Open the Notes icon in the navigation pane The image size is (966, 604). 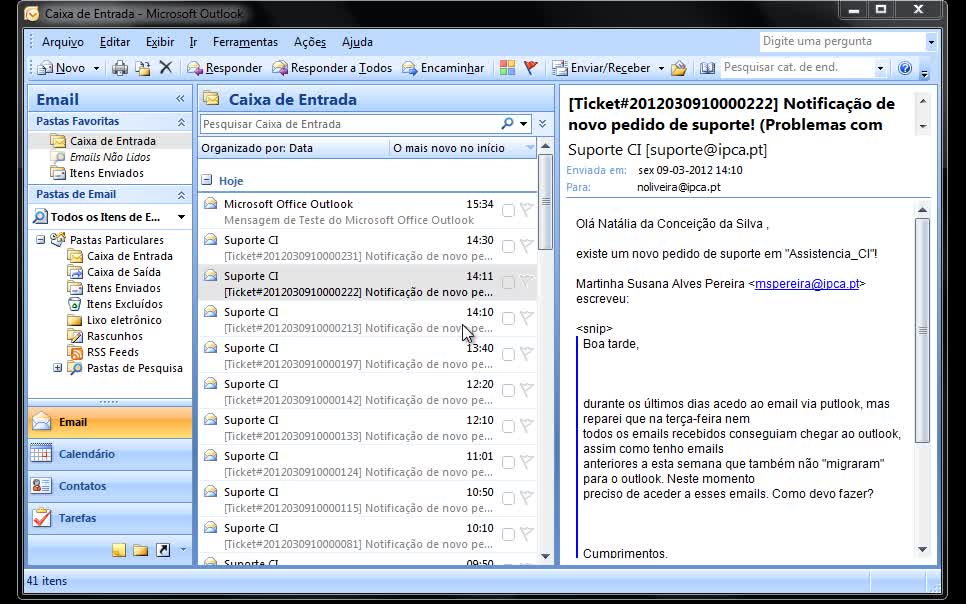coord(119,550)
